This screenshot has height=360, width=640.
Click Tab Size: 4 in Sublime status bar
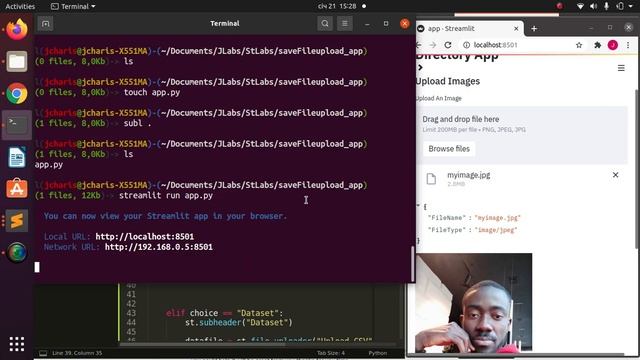331,353
